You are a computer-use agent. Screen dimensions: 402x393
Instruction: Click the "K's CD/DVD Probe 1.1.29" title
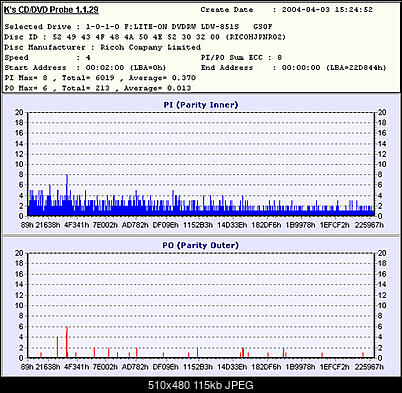click(x=51, y=10)
